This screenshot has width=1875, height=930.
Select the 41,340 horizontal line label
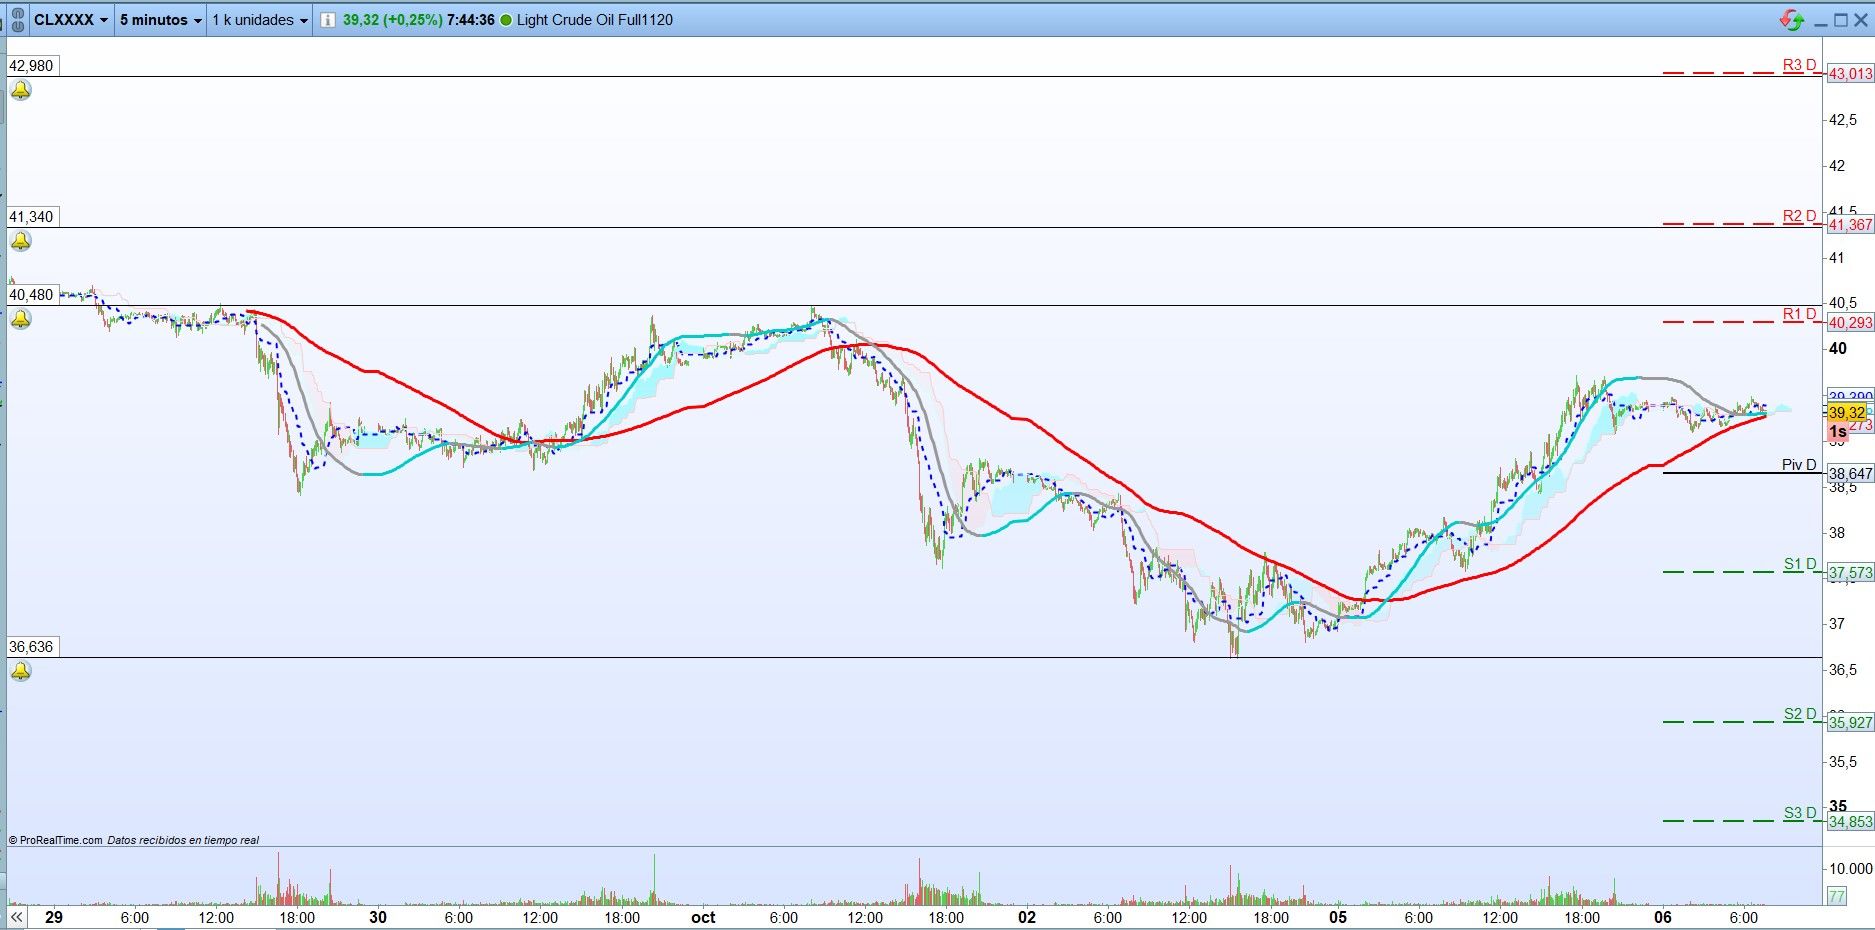pos(32,217)
